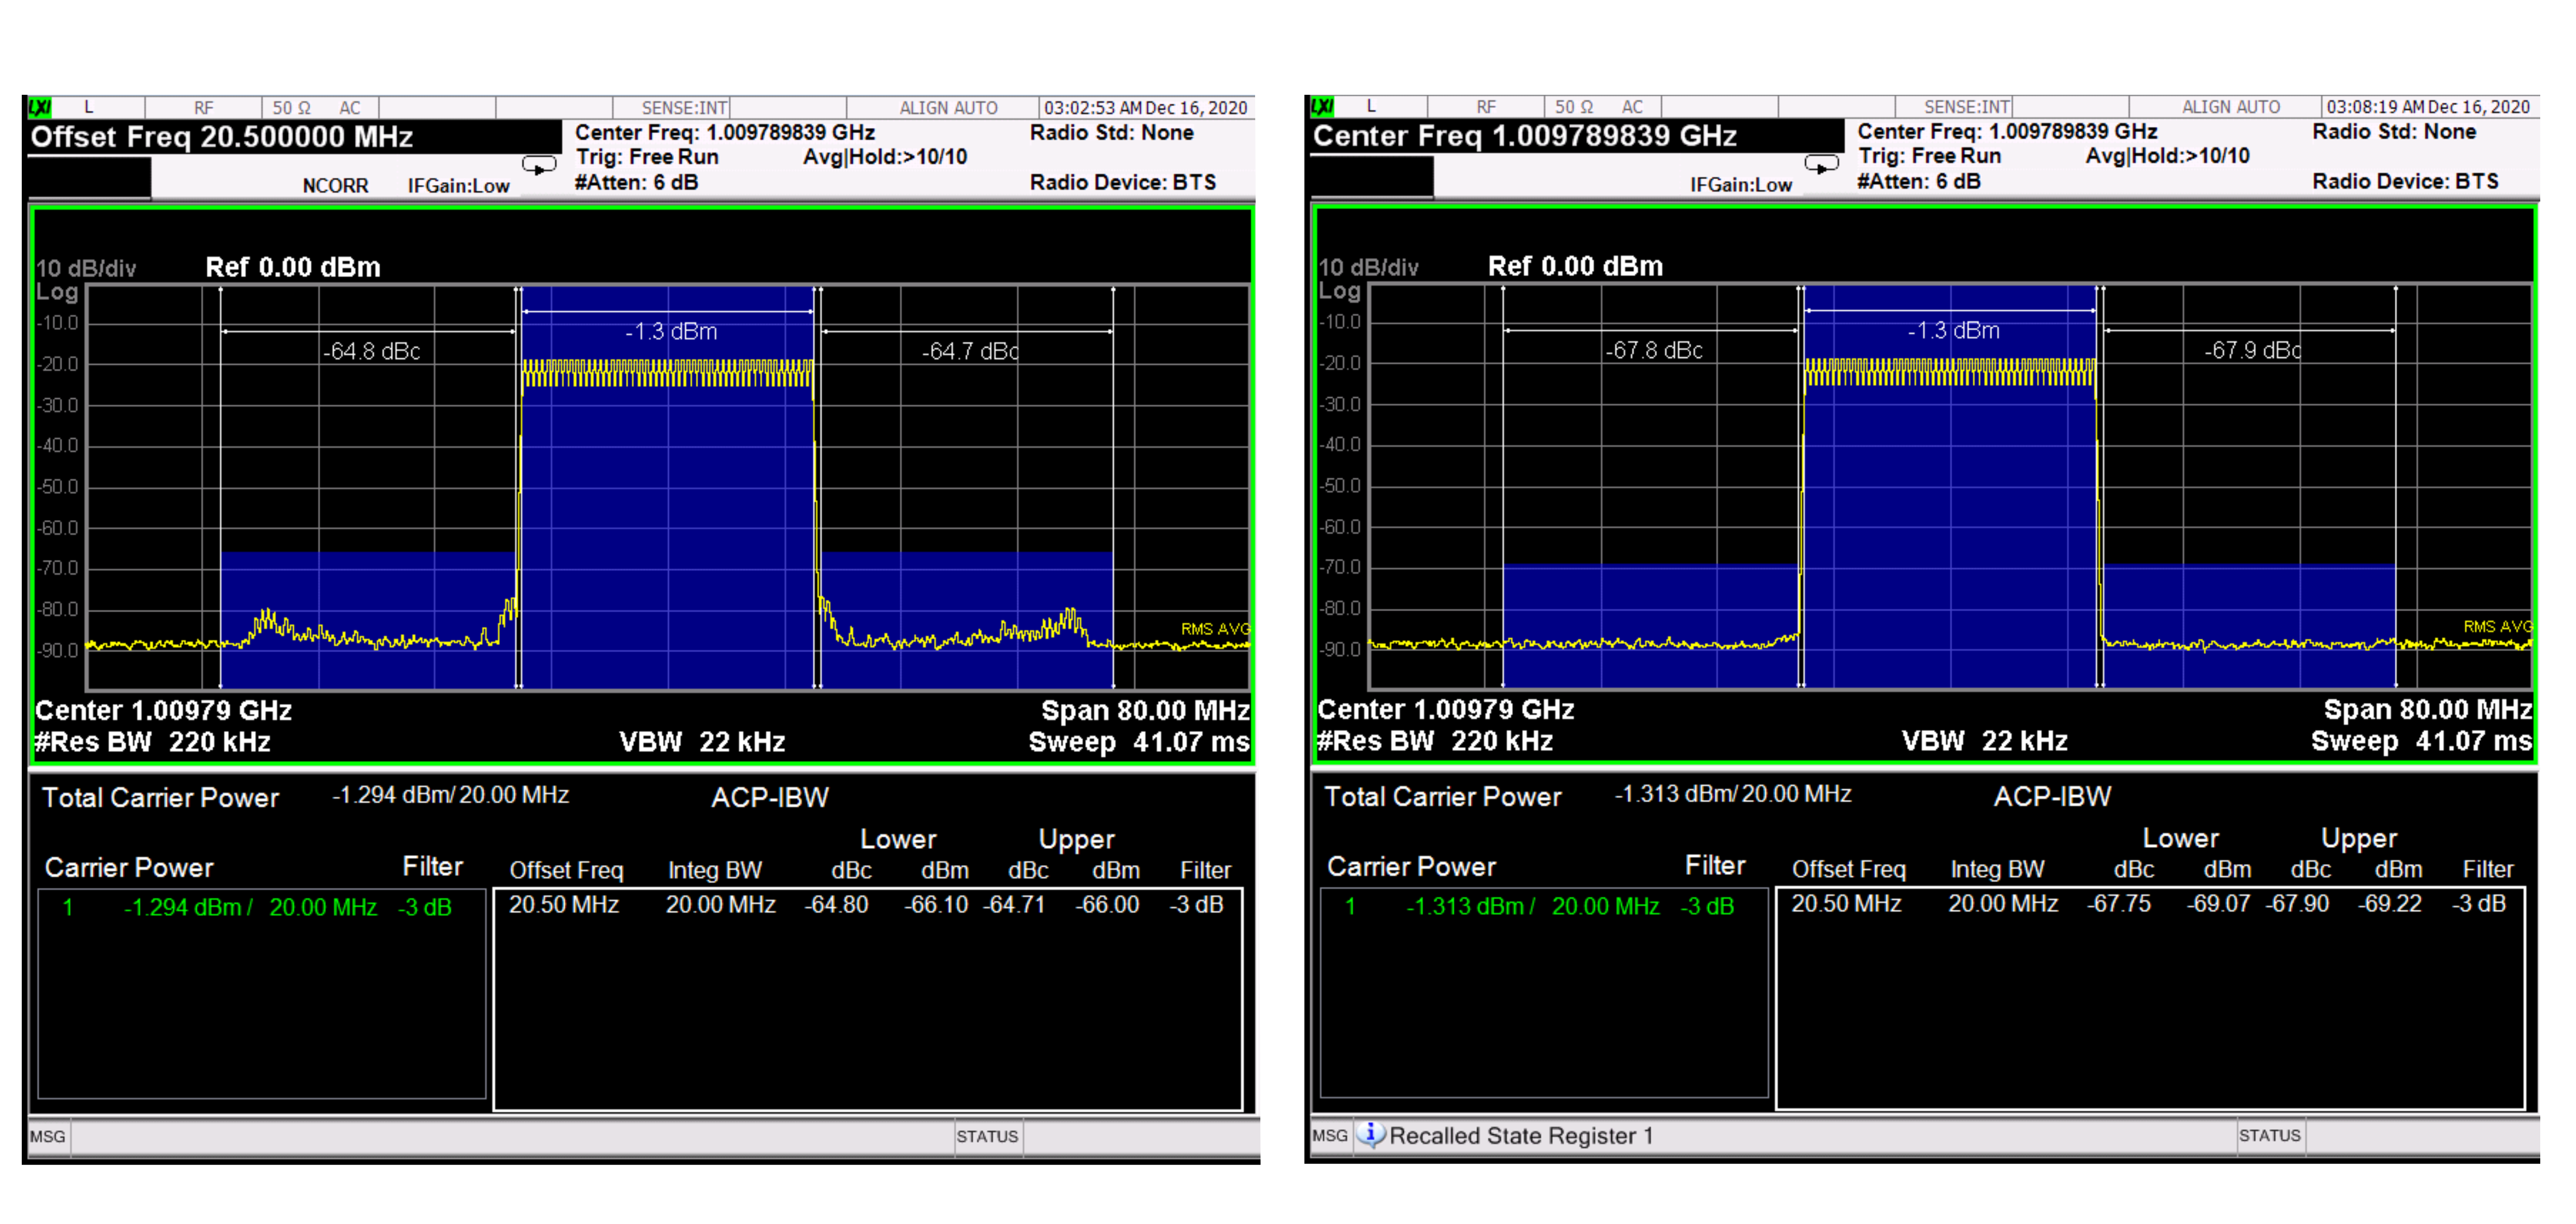Screen dimensions: 2576x1224
Task: Click the sweep mode icon in left analyzer header
Action: click(539, 166)
